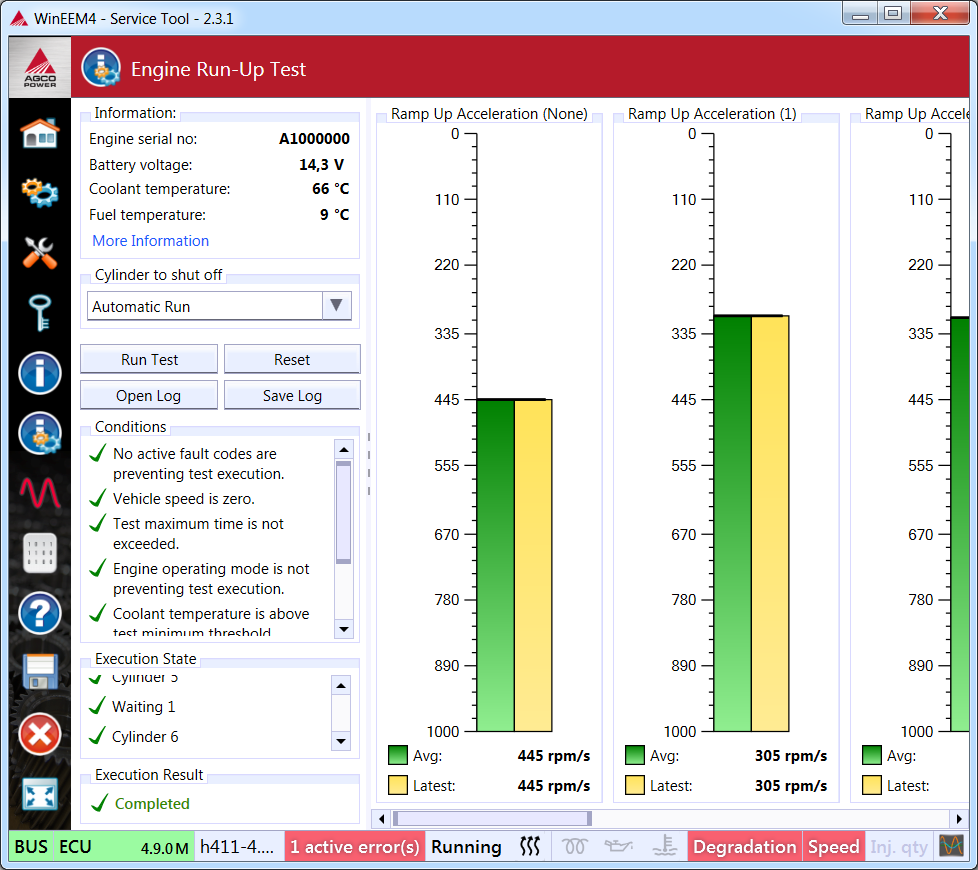978x870 pixels.
Task: Select the red waveform measurement icon
Action: pyautogui.click(x=40, y=493)
